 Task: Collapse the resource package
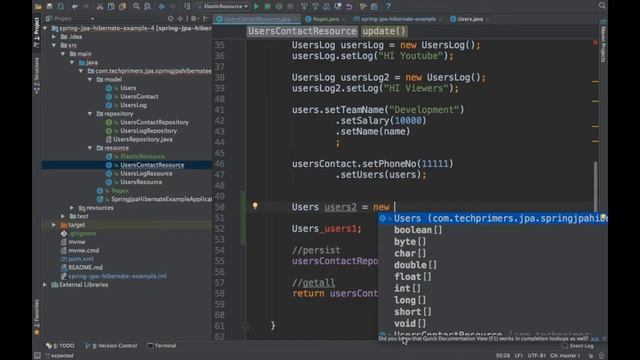[x=90, y=148]
